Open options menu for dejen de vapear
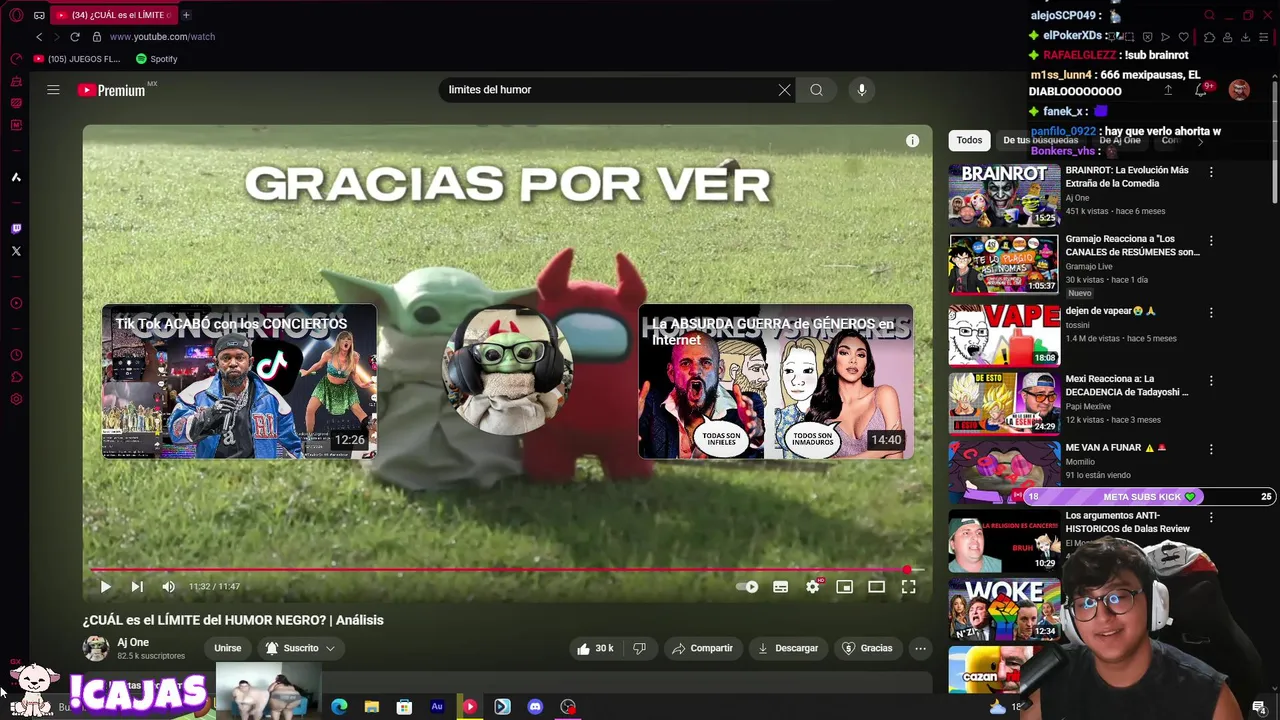The height and width of the screenshot is (720, 1280). click(1211, 312)
